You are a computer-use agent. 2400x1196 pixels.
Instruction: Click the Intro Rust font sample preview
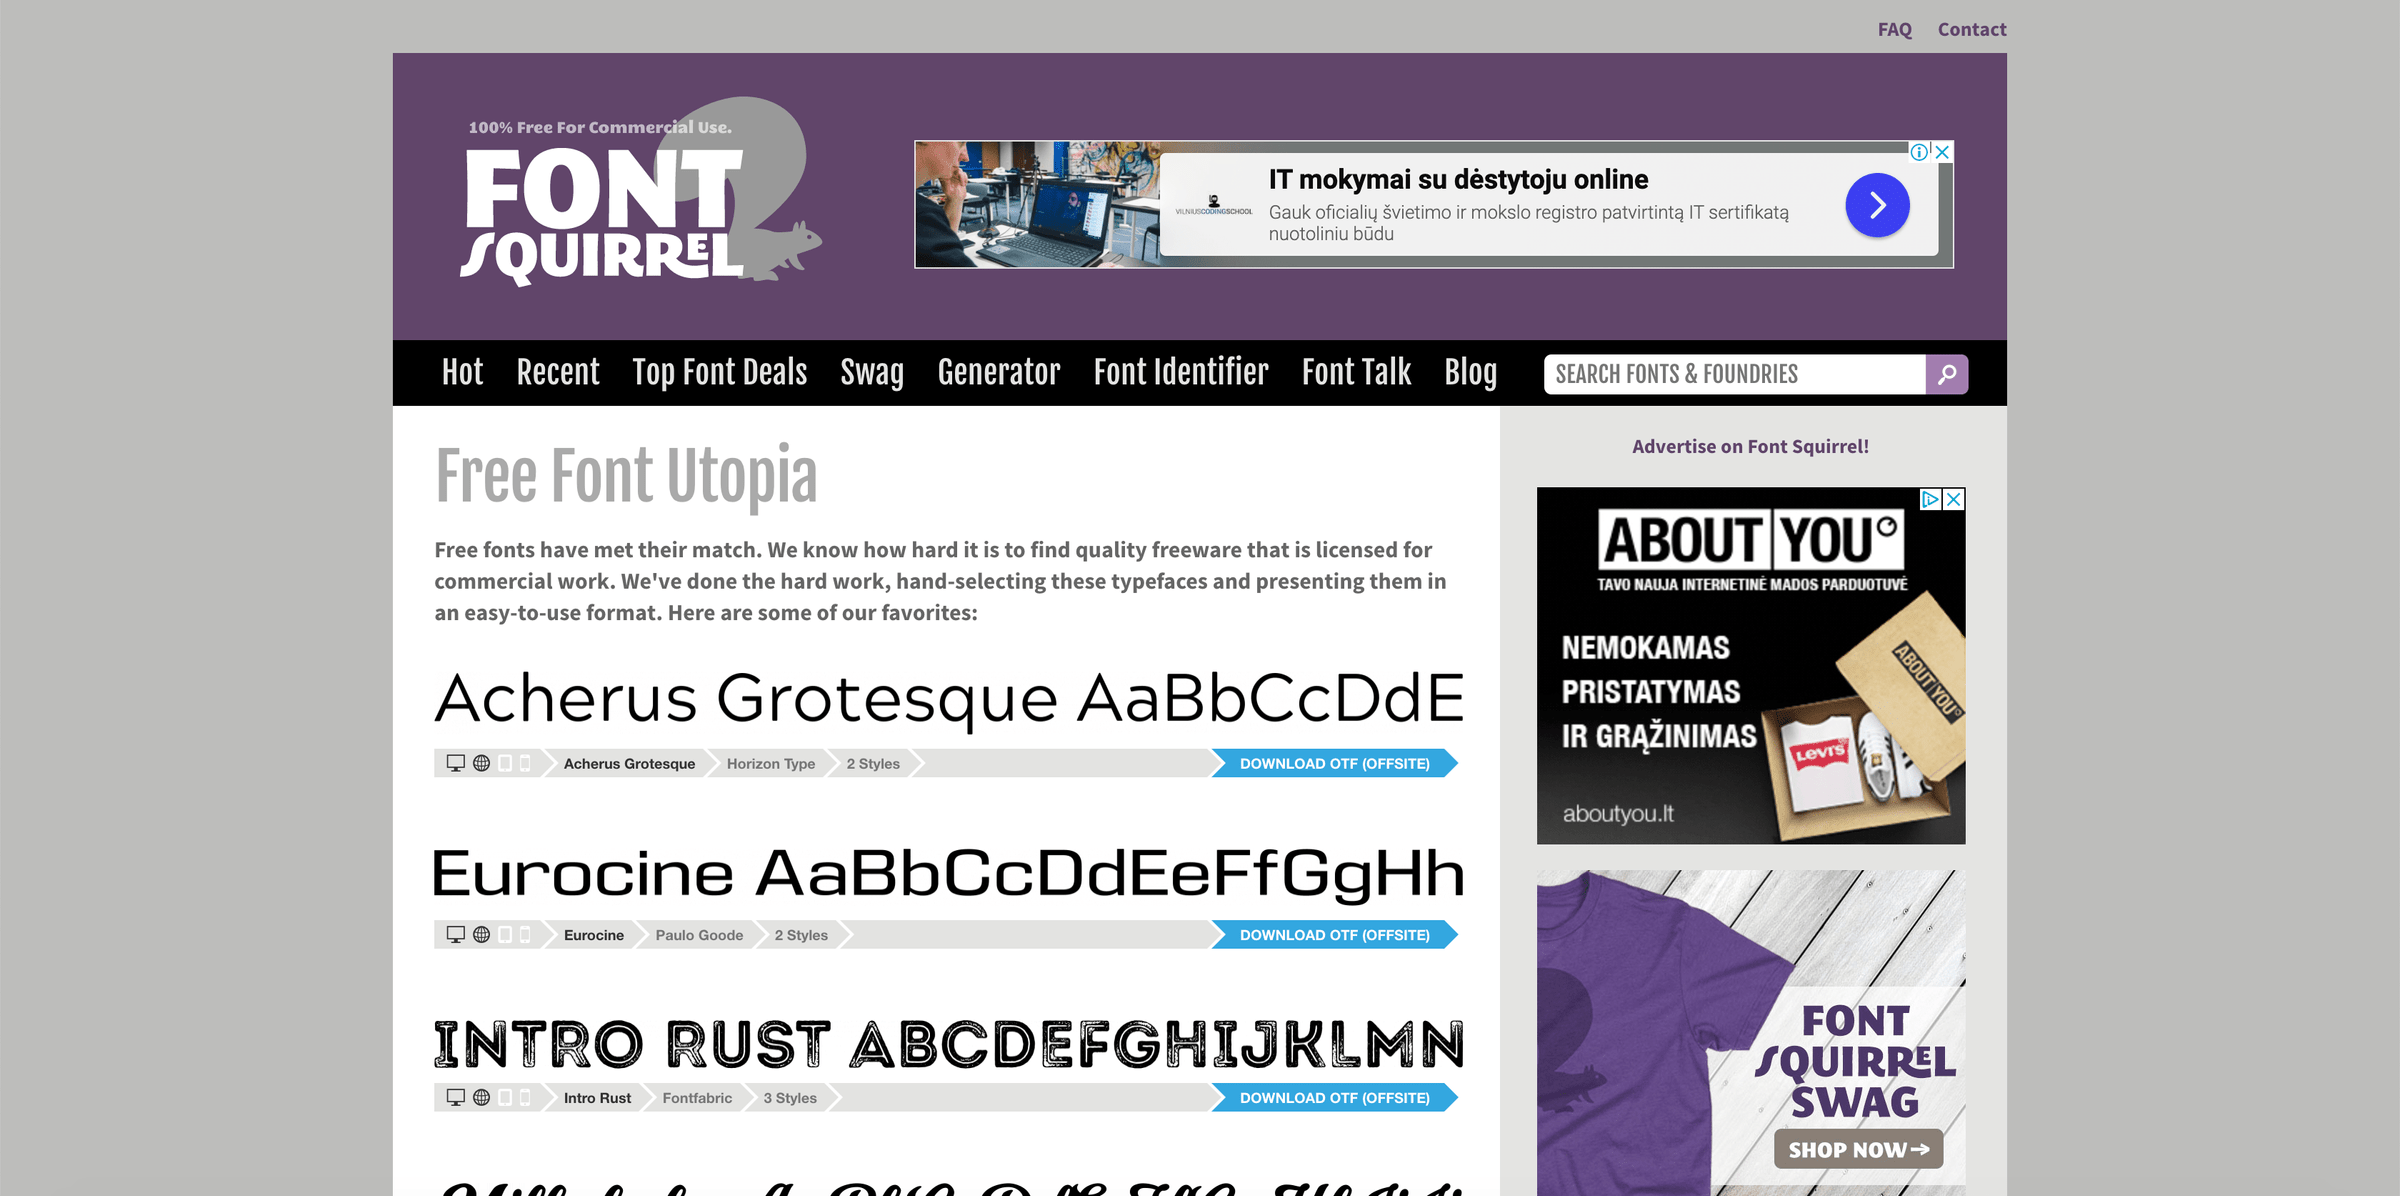[x=949, y=1044]
